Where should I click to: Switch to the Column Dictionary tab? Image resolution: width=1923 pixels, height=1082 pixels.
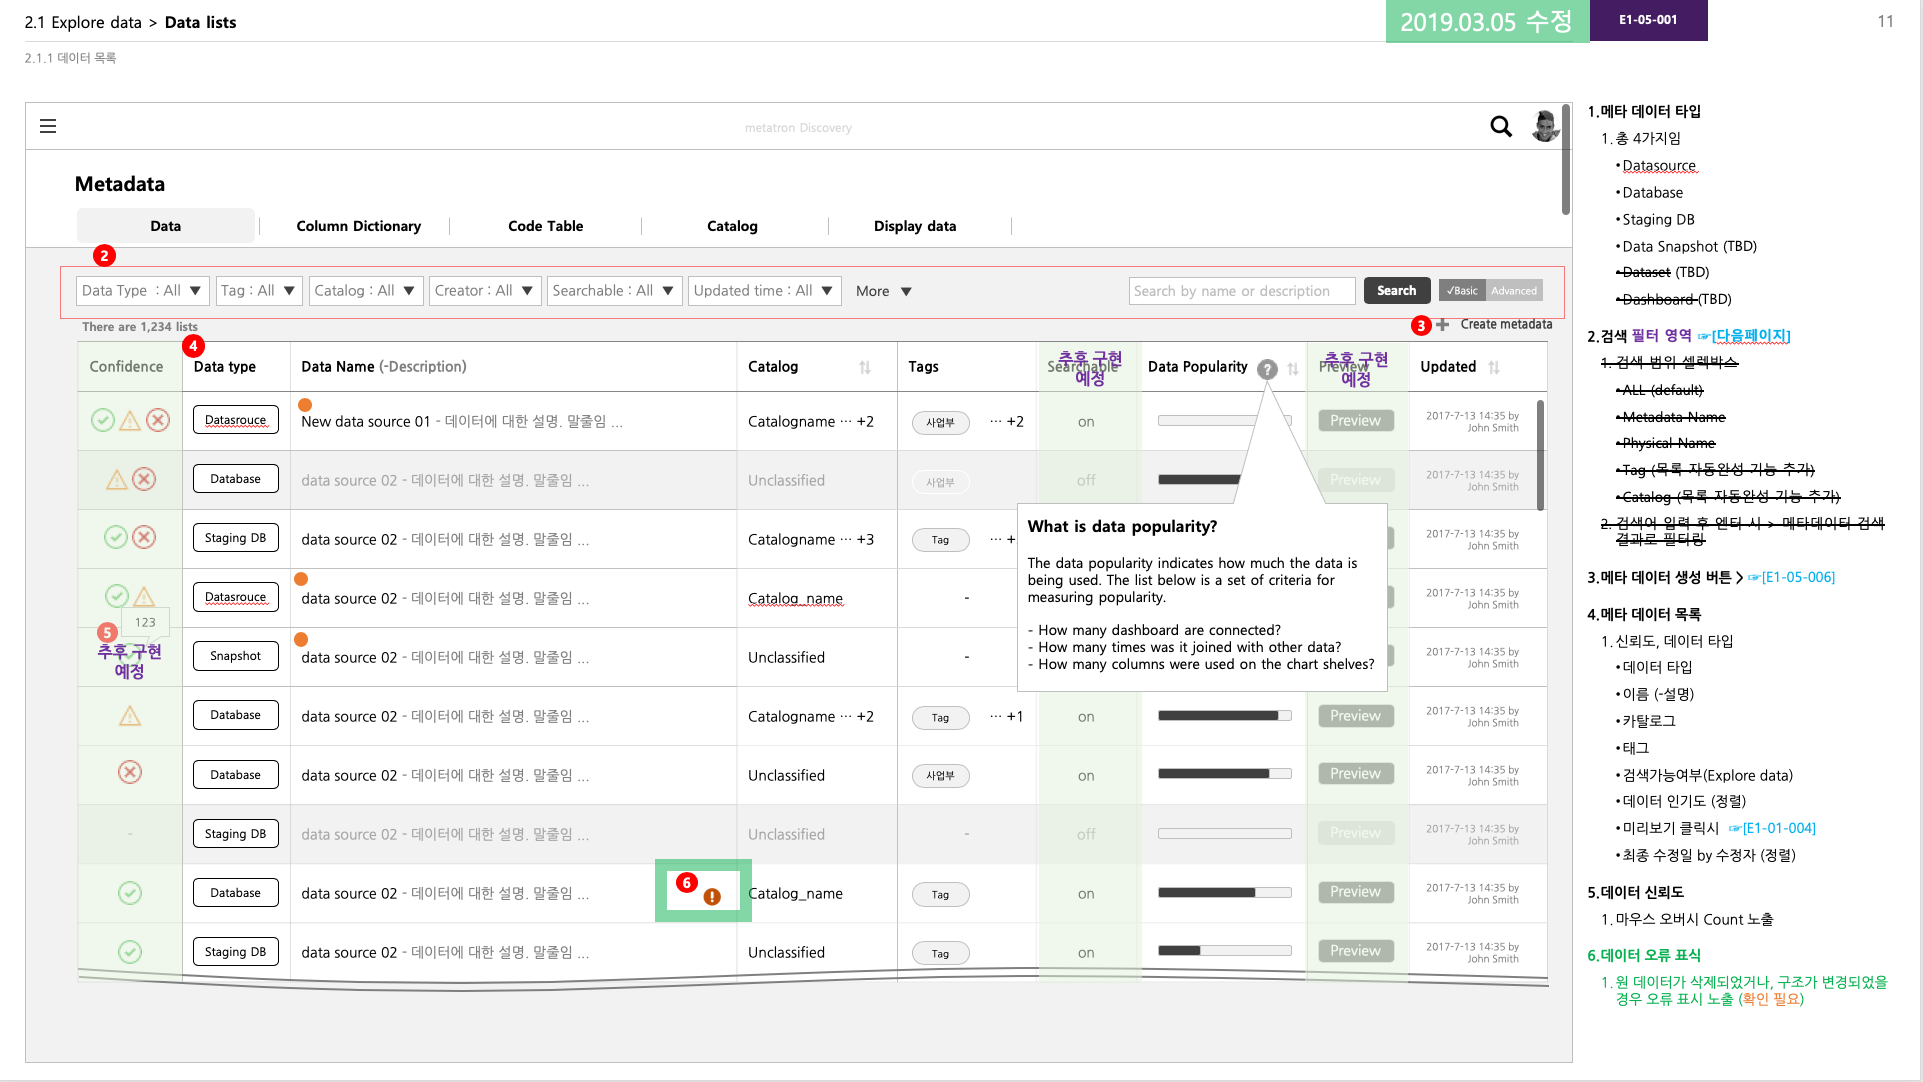tap(358, 226)
